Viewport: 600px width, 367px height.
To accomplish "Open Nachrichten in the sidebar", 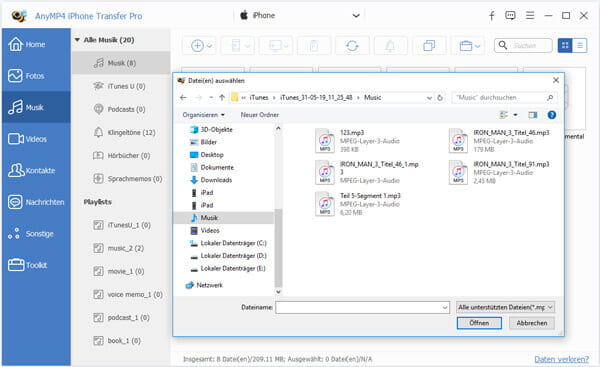I will pos(36,202).
